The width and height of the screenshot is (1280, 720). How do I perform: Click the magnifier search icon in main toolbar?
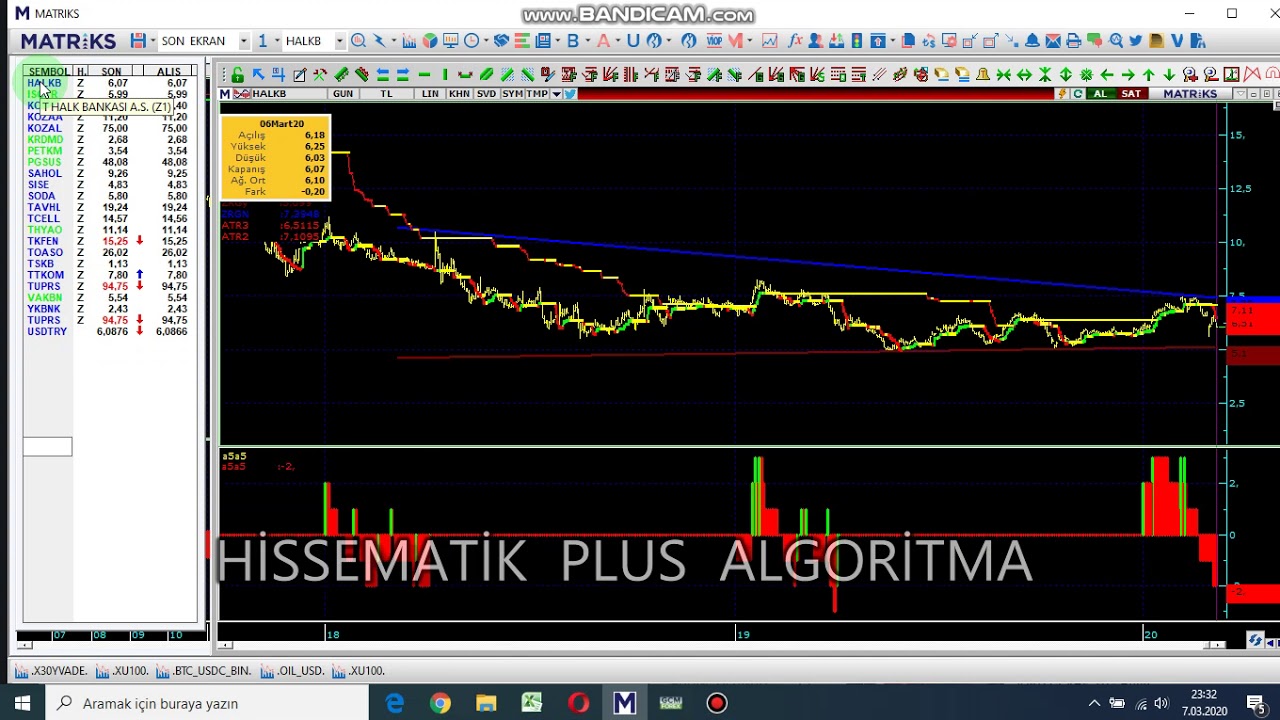coord(358,41)
